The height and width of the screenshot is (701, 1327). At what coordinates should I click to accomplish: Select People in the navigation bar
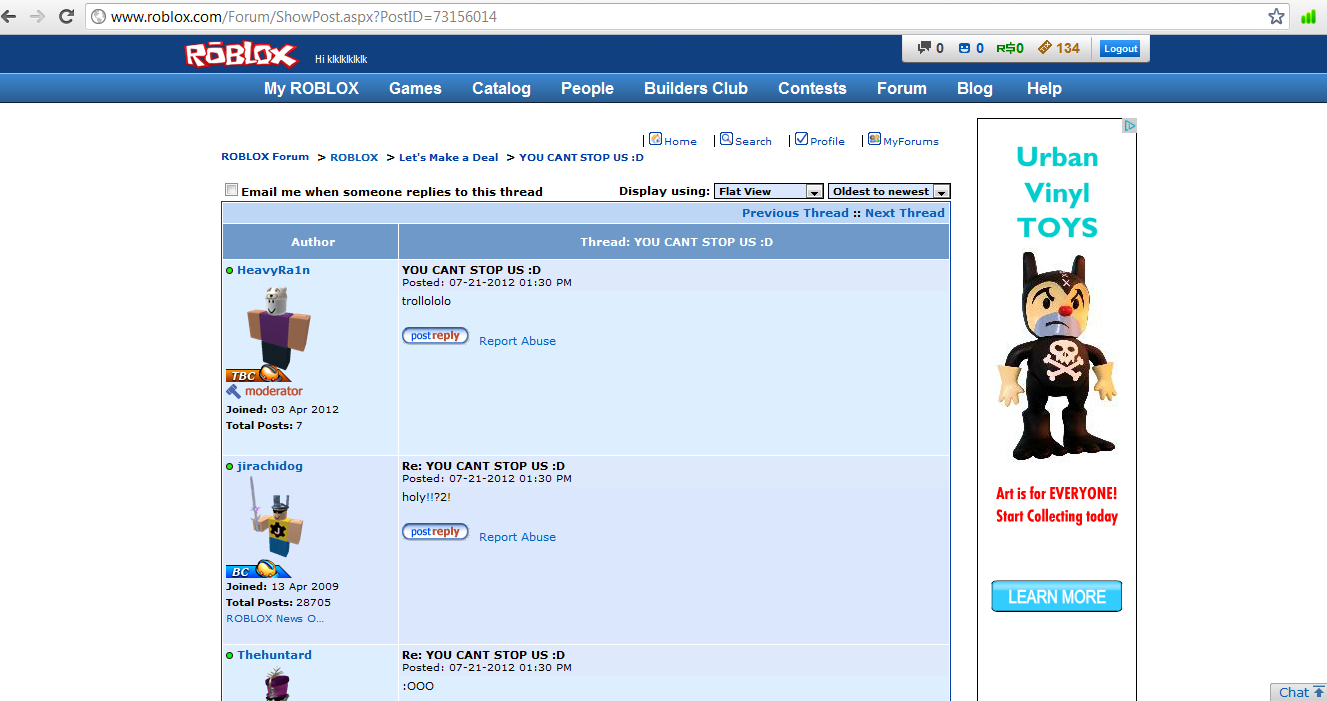[587, 88]
